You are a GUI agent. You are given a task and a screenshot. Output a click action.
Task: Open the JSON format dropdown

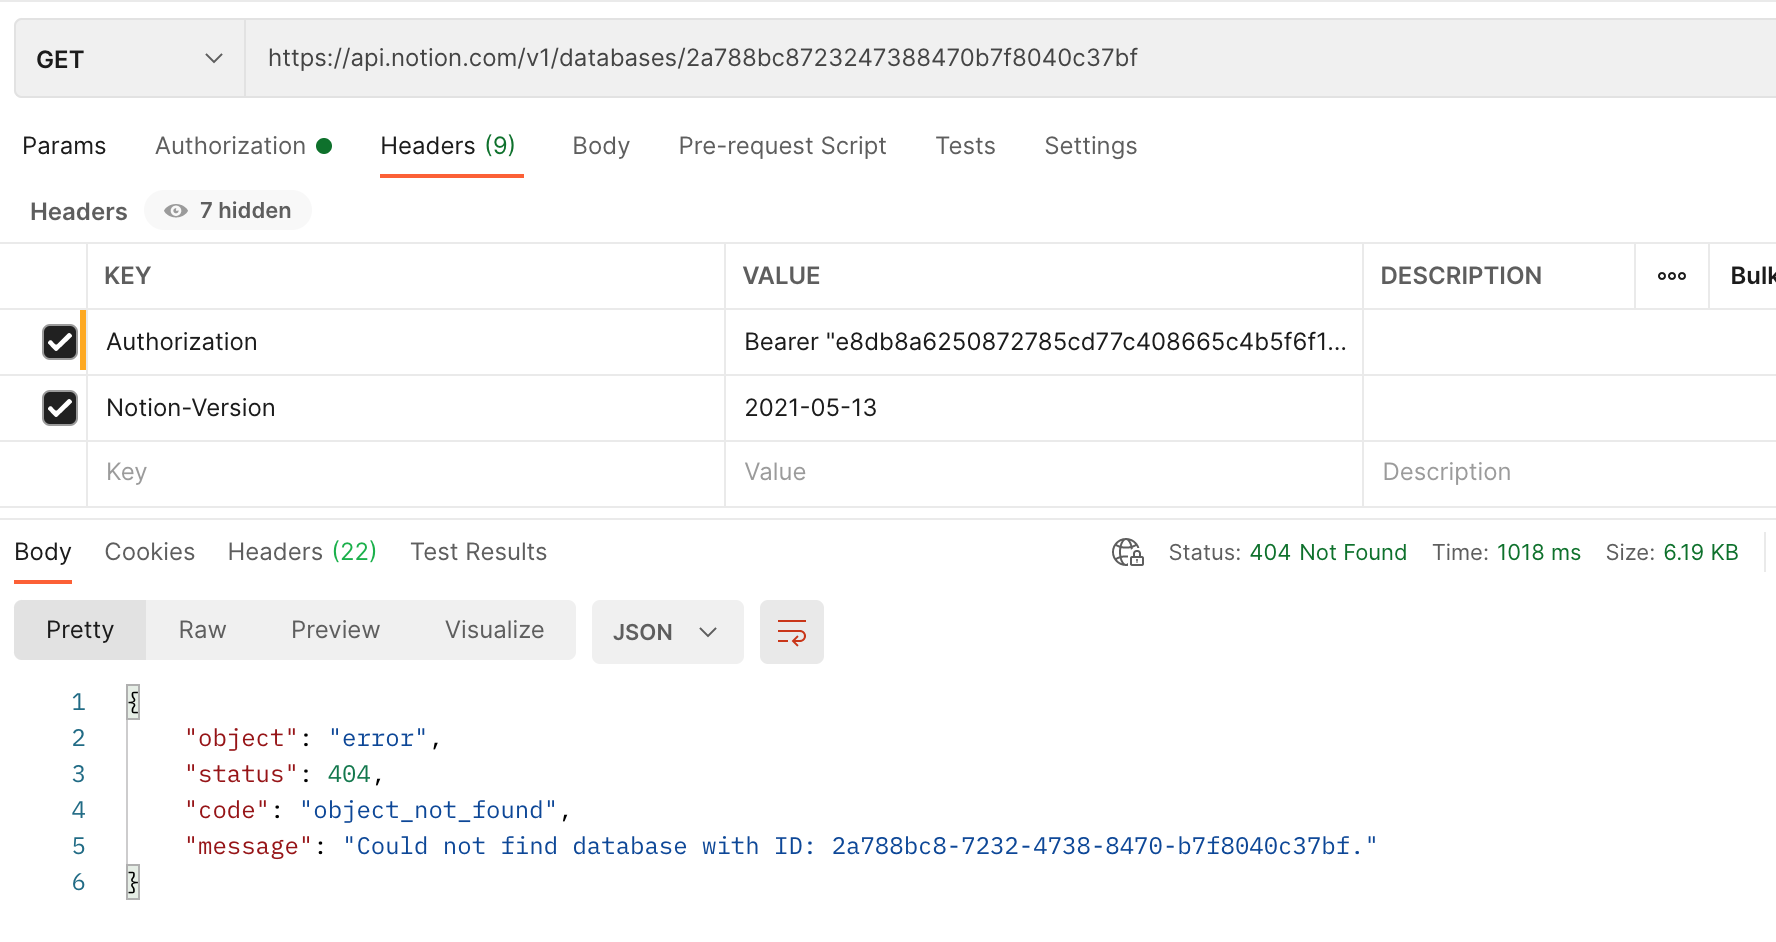click(x=667, y=632)
